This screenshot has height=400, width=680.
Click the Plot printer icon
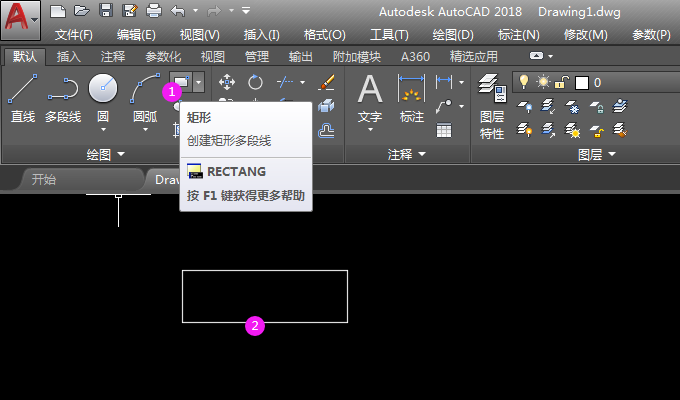[x=154, y=10]
